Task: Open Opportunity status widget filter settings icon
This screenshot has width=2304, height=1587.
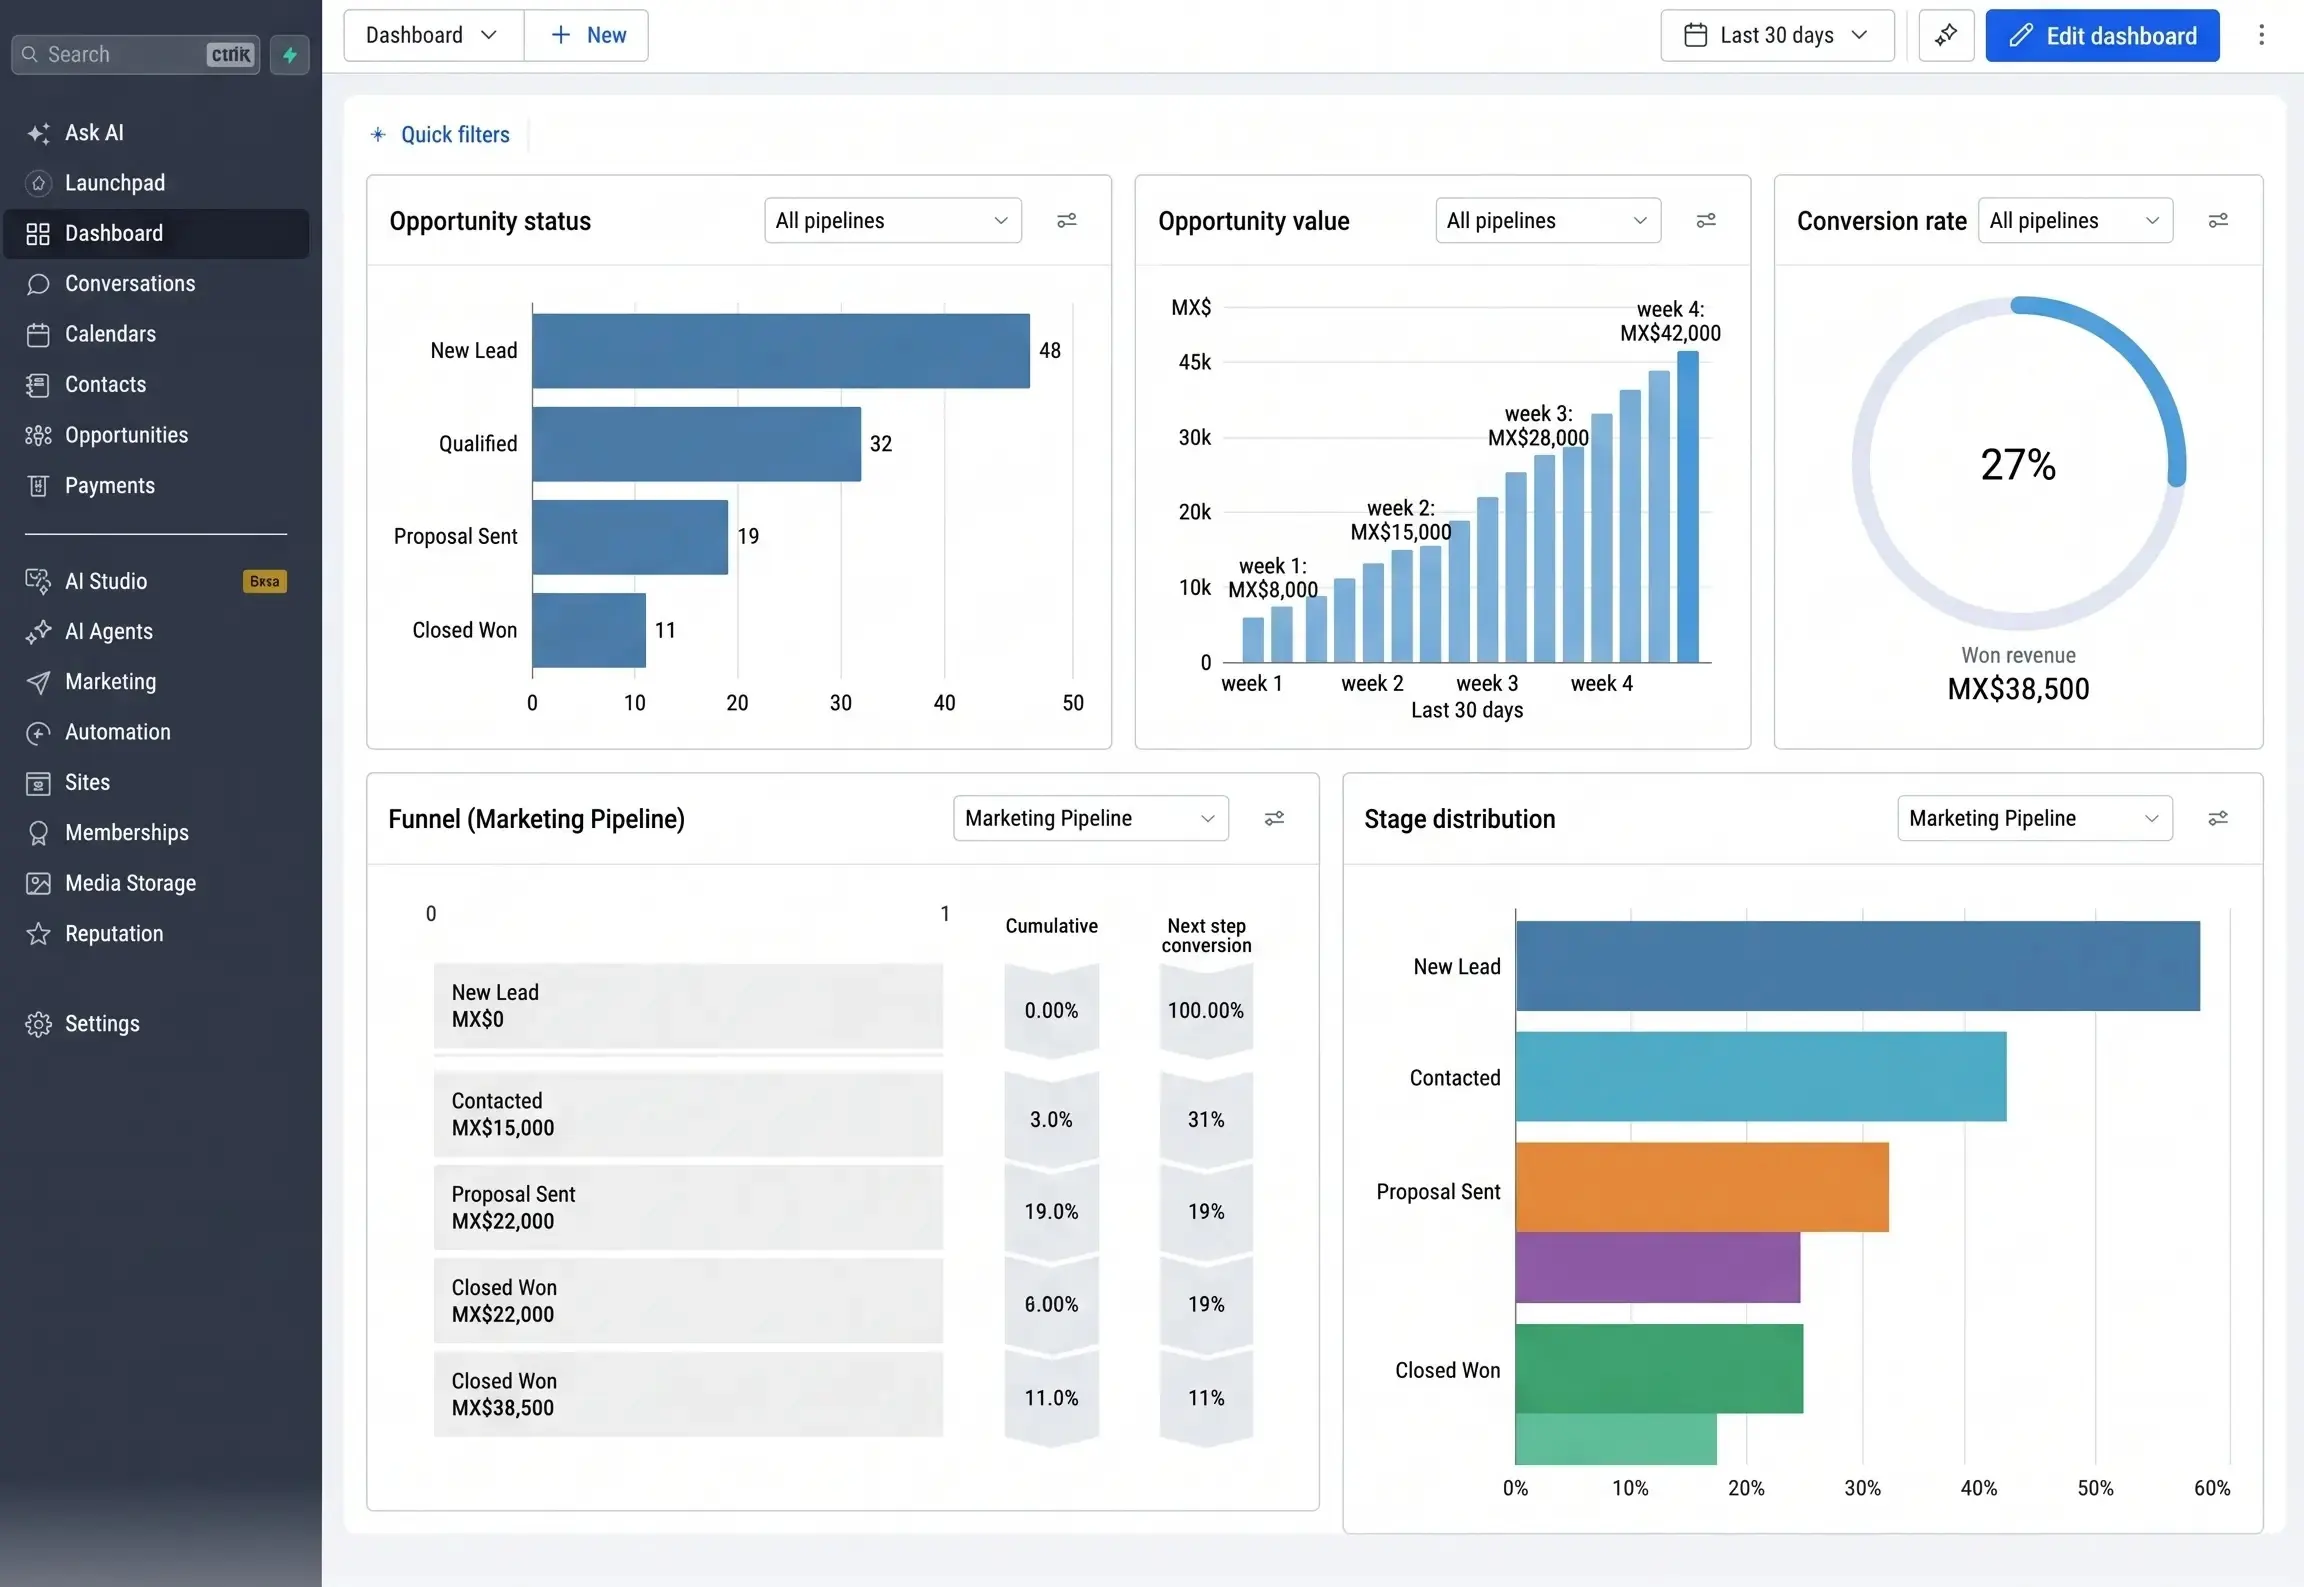Action: 1067,221
